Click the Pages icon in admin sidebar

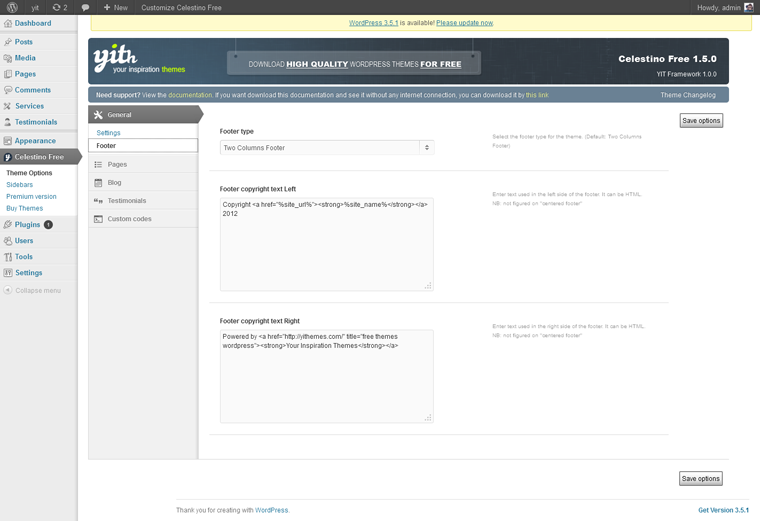click(8, 74)
